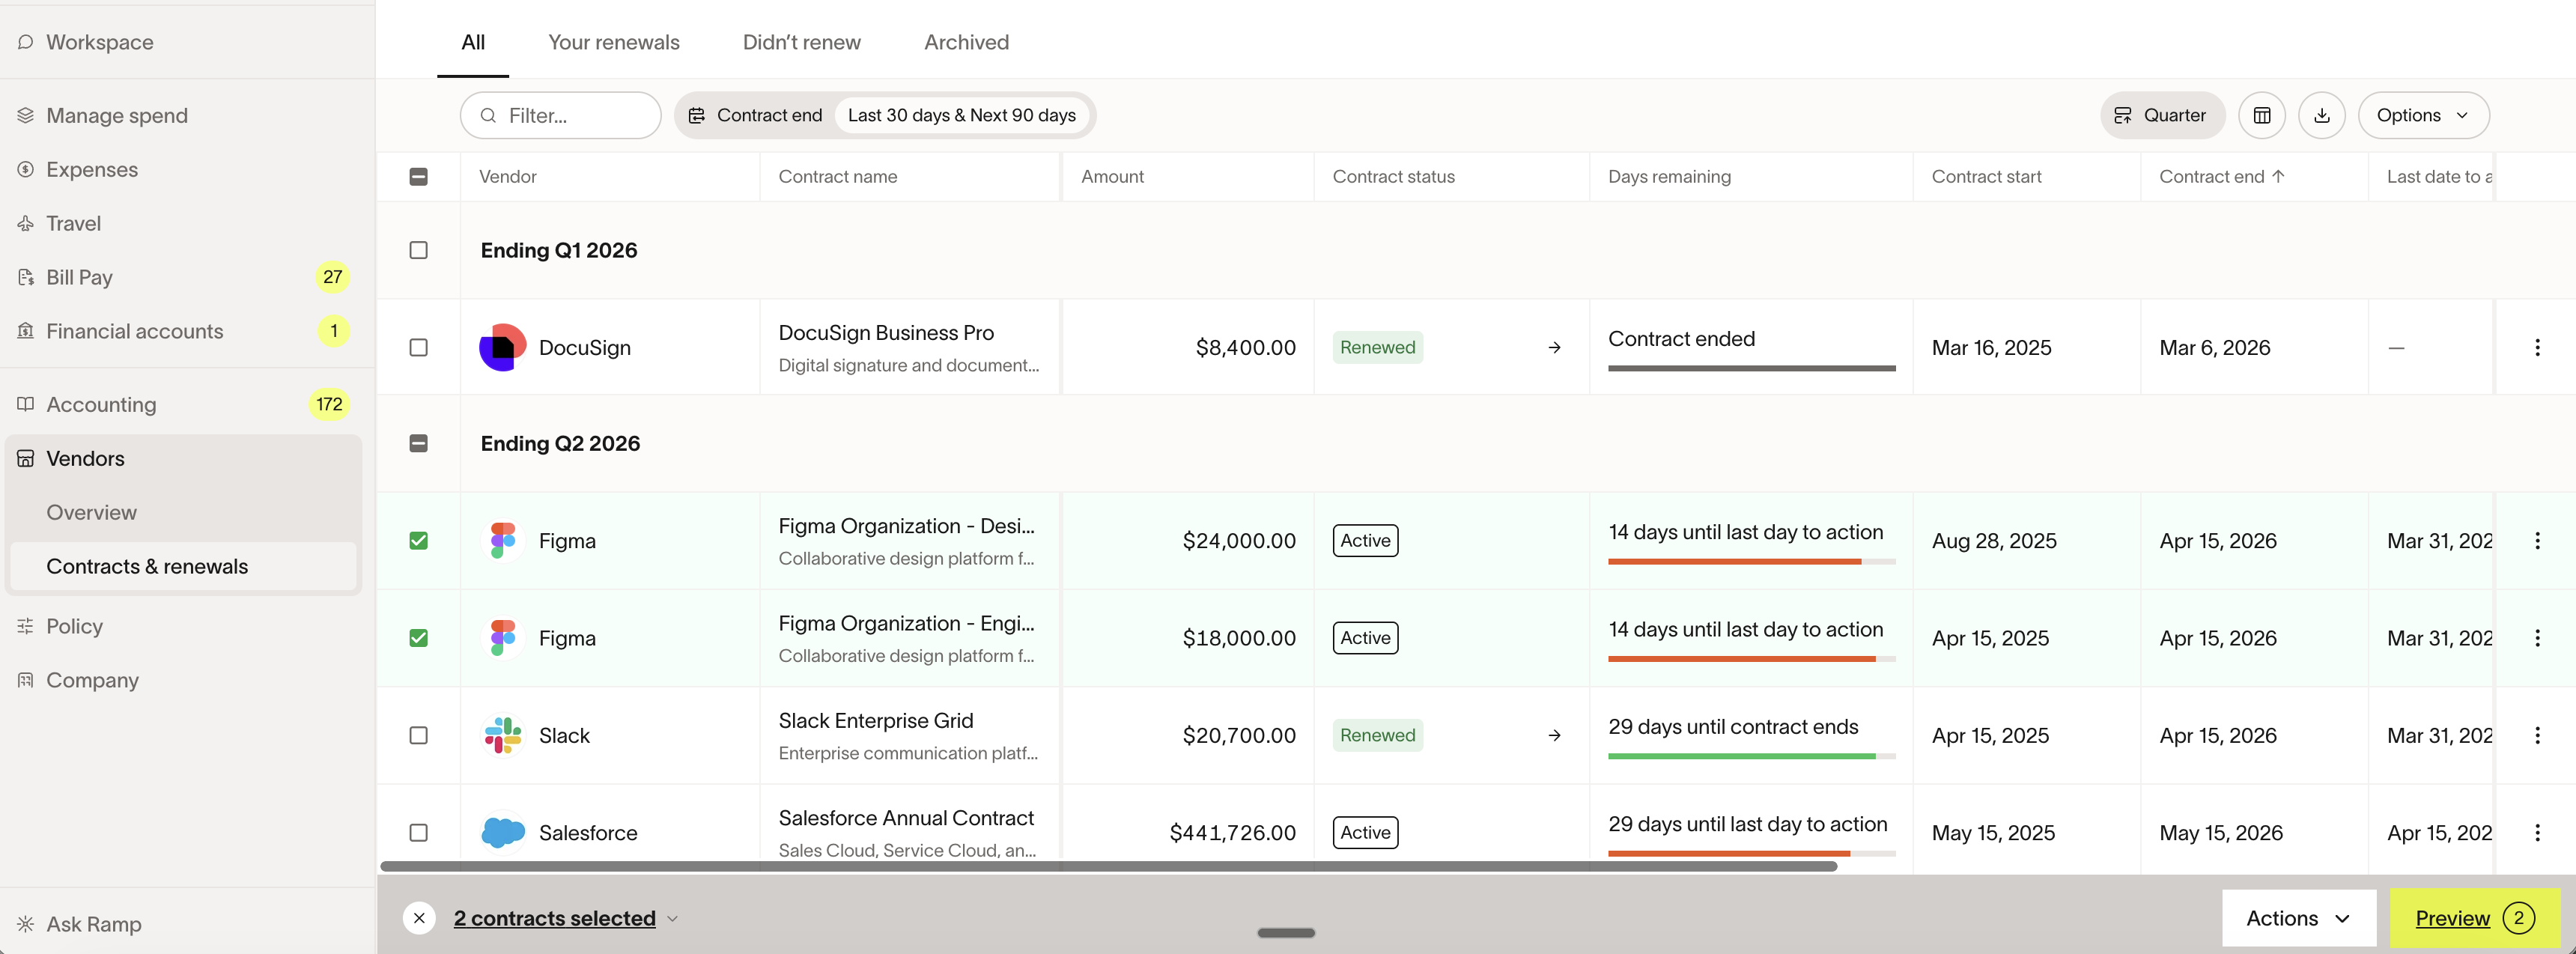Click the download export icon
The height and width of the screenshot is (954, 2576).
click(x=2322, y=116)
